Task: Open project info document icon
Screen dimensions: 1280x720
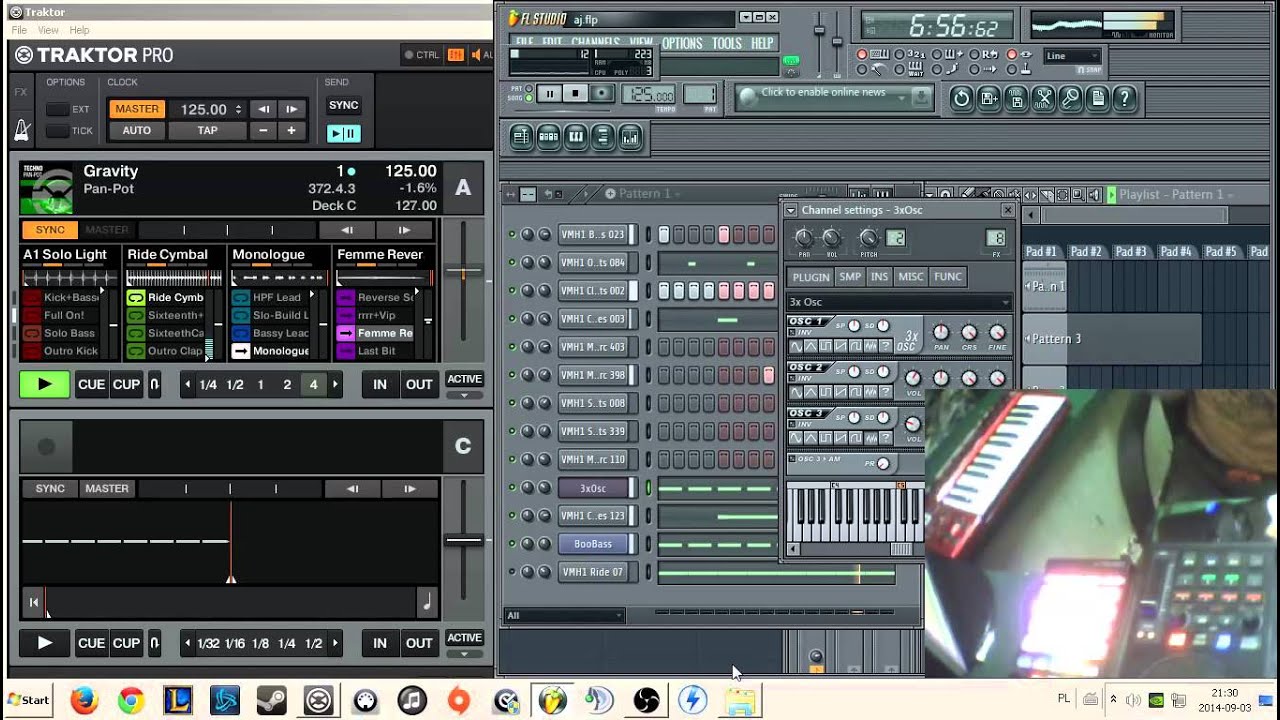Action: tap(1097, 98)
